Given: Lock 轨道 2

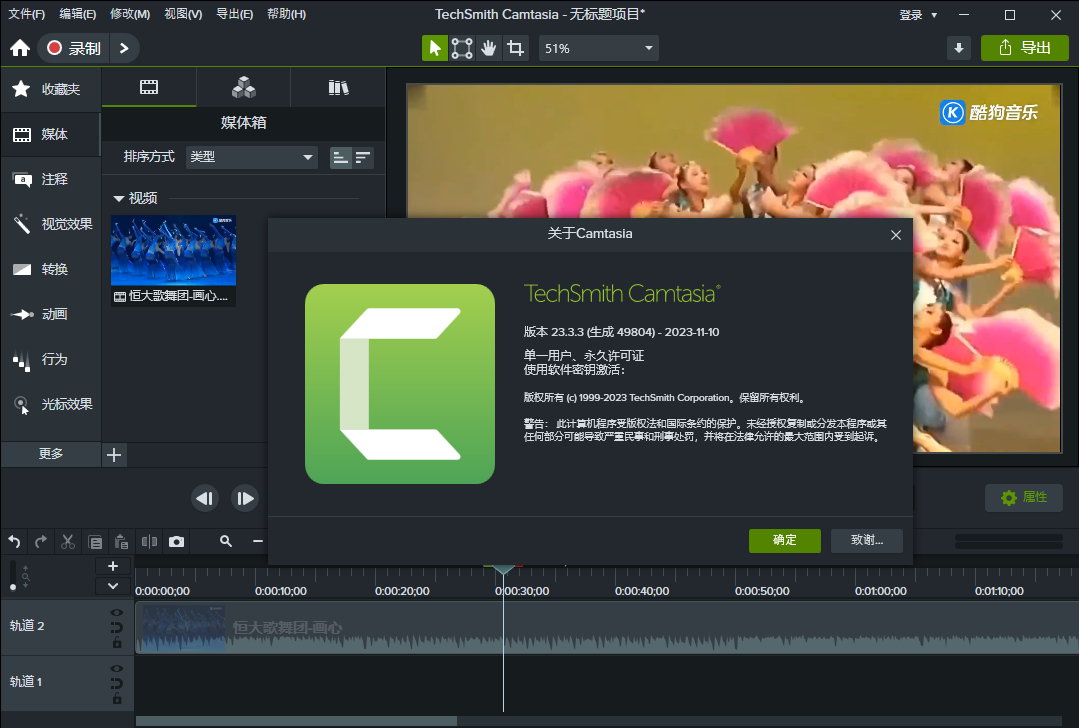Looking at the screenshot, I should coord(117,643).
